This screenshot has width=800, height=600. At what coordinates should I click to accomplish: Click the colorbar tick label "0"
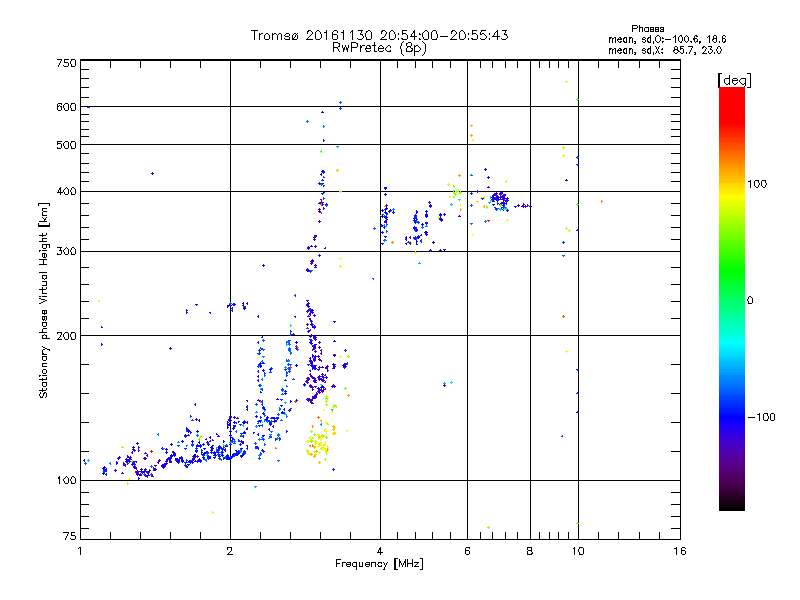750,301
